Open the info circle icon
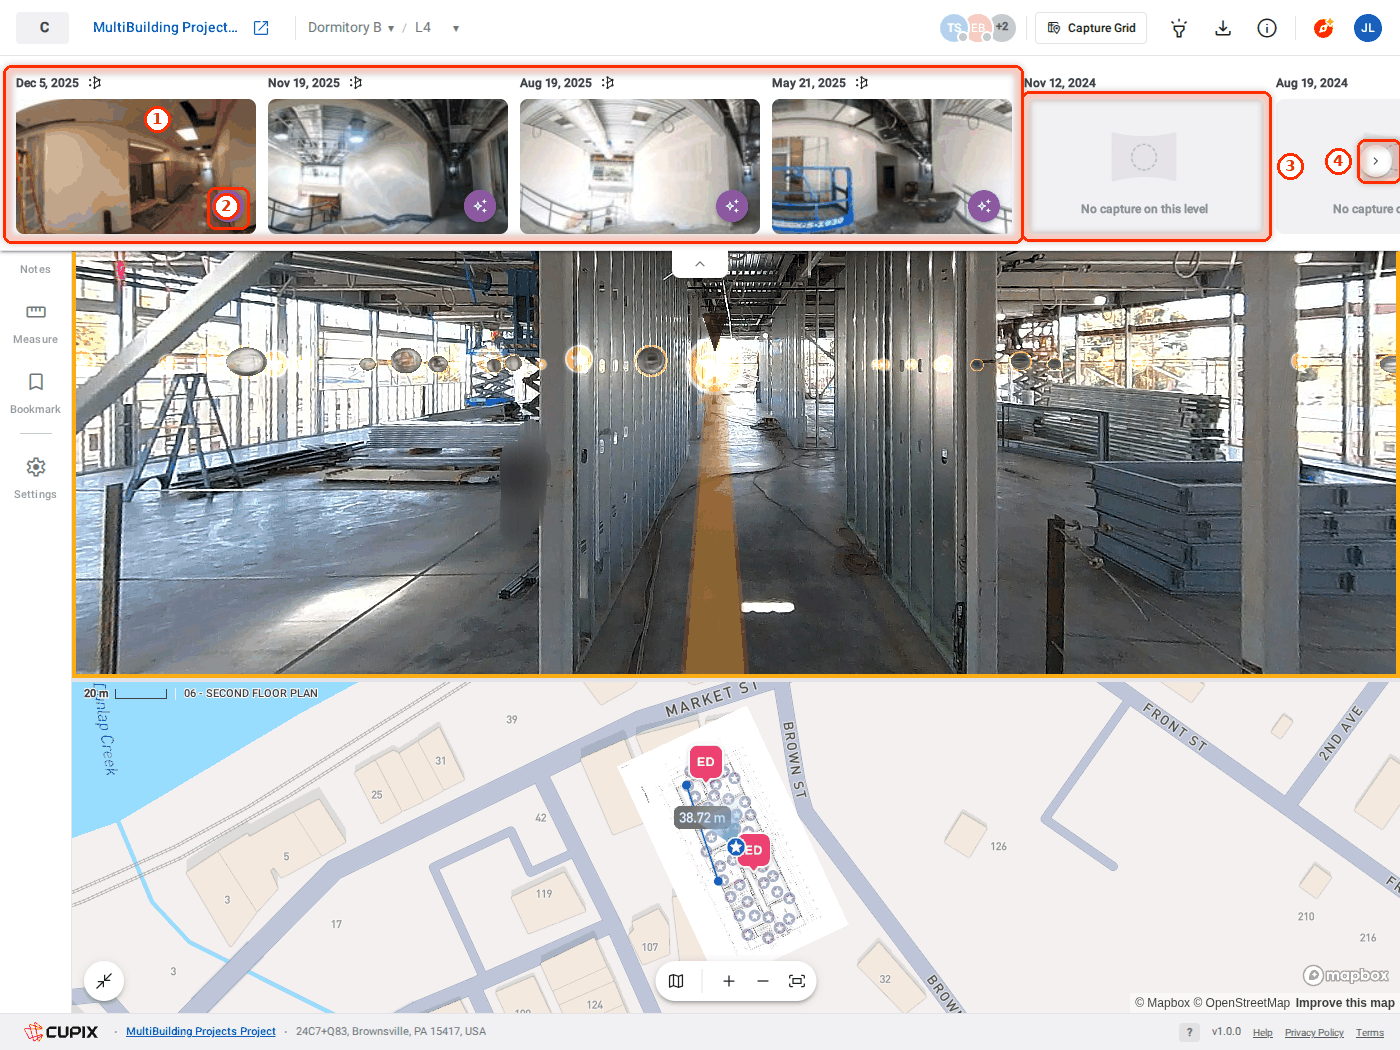This screenshot has height=1050, width=1400. 1267,28
